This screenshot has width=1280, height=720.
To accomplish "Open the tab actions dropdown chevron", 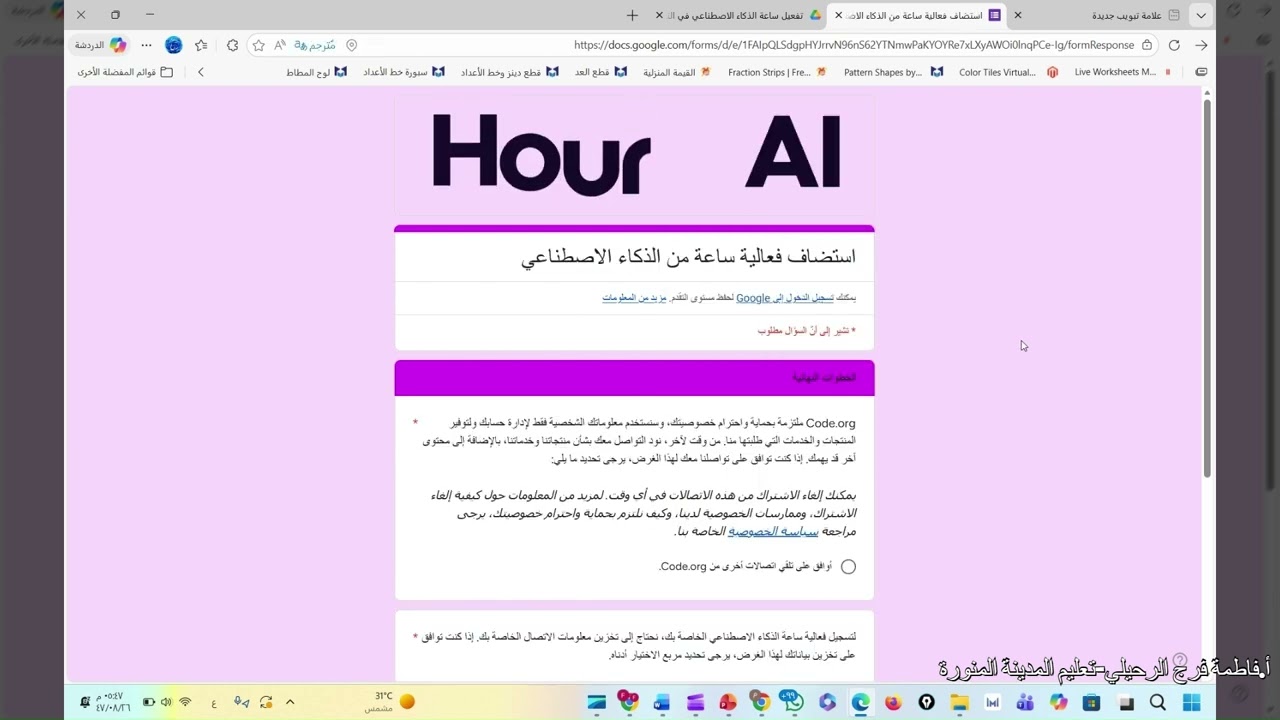I will (x=1201, y=15).
